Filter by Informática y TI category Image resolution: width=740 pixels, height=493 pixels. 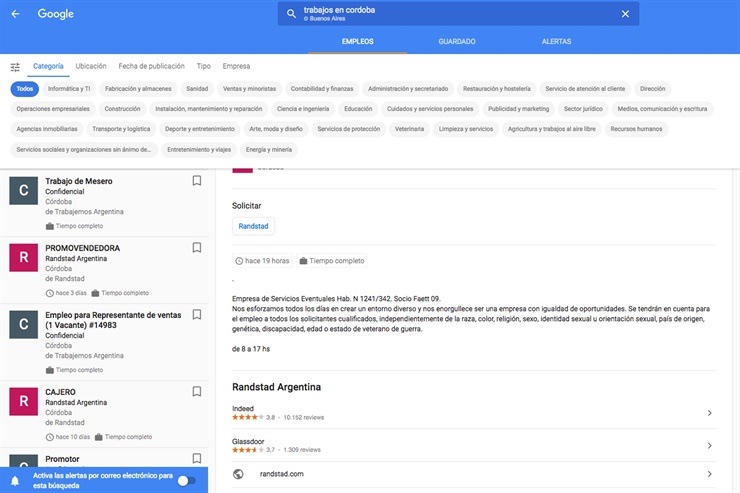pos(69,89)
